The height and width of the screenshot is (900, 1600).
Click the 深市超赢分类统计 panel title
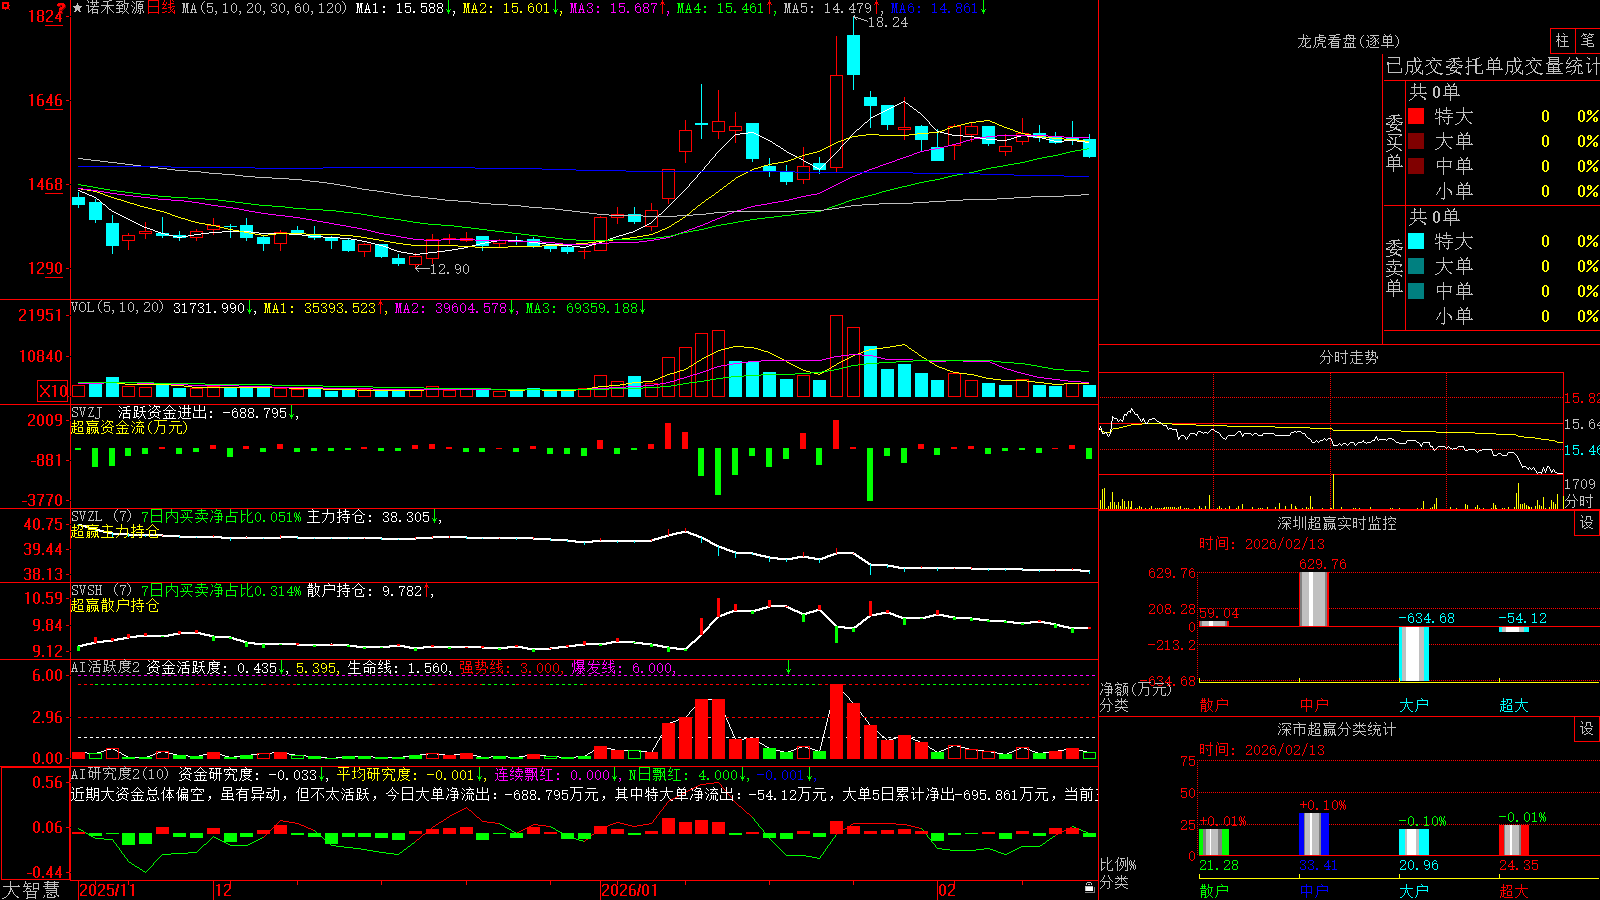tap(1337, 729)
